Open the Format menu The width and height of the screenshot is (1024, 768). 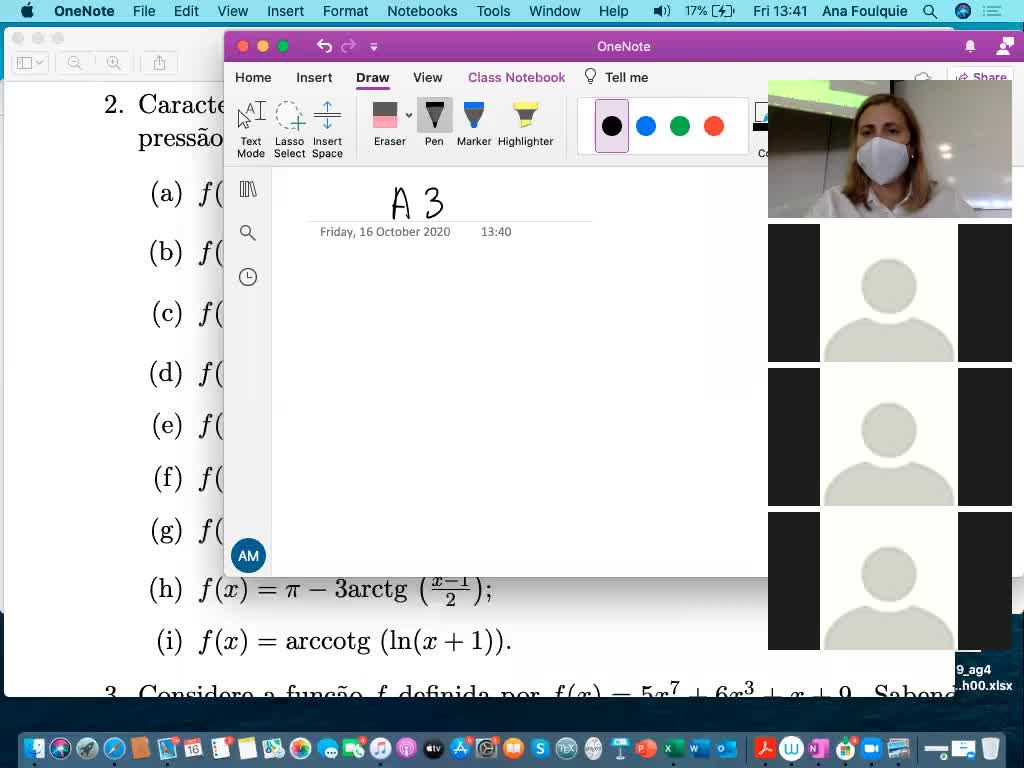(345, 11)
